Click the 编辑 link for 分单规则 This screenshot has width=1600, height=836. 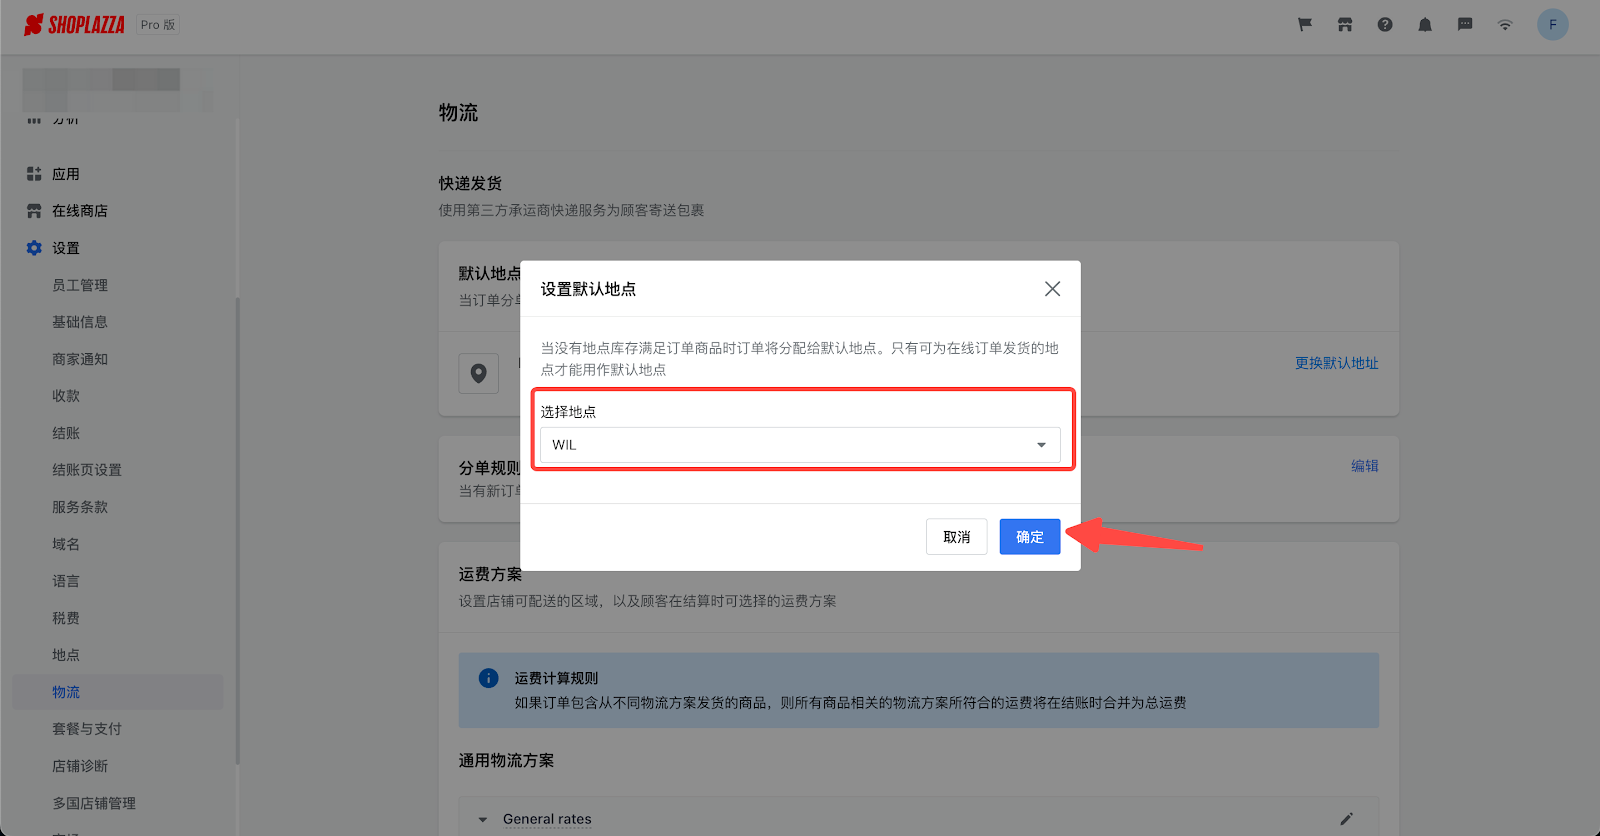point(1365,466)
